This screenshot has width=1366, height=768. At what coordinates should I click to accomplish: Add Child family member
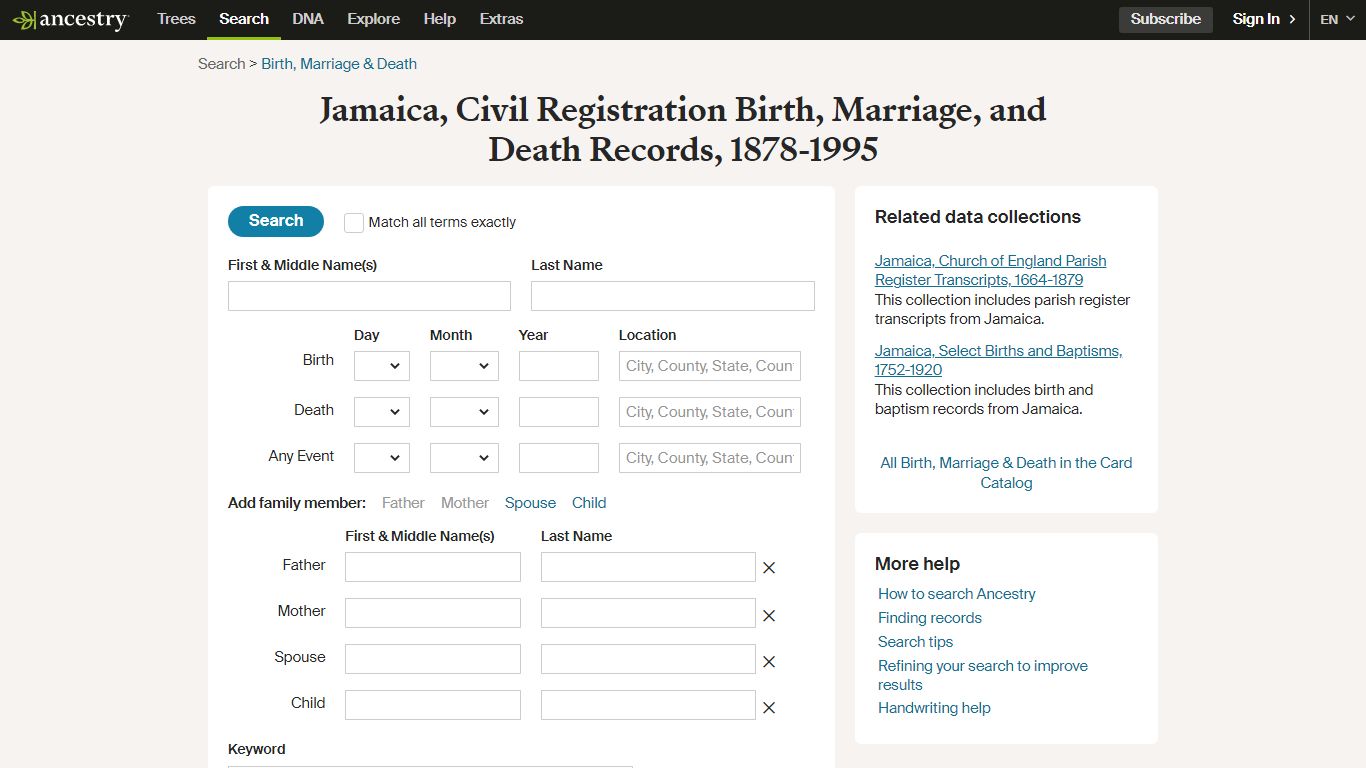pos(589,503)
